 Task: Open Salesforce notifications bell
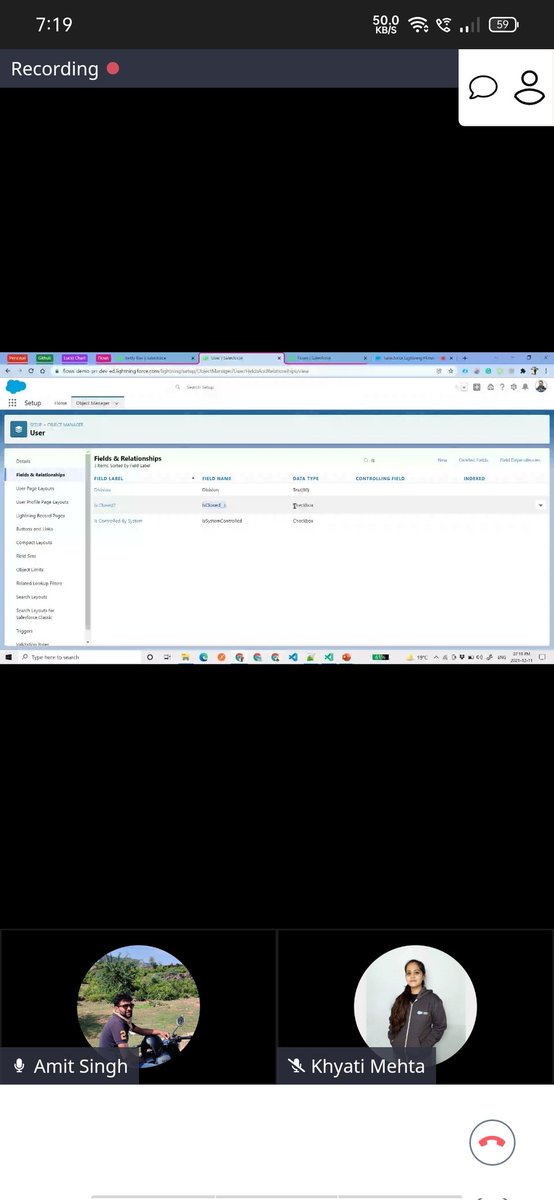pyautogui.click(x=526, y=387)
